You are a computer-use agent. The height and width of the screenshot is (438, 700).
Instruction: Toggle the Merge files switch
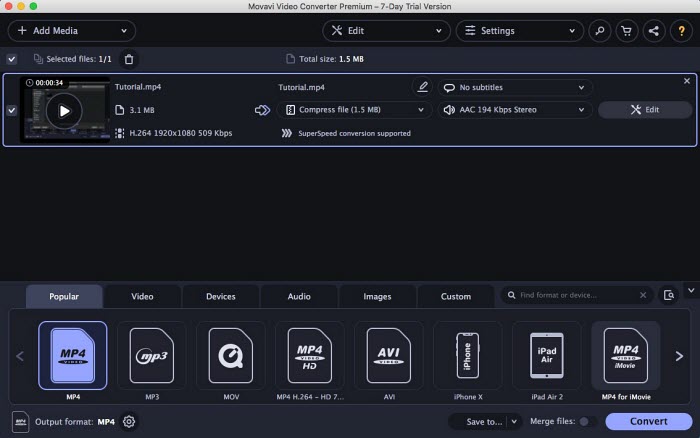pos(587,421)
